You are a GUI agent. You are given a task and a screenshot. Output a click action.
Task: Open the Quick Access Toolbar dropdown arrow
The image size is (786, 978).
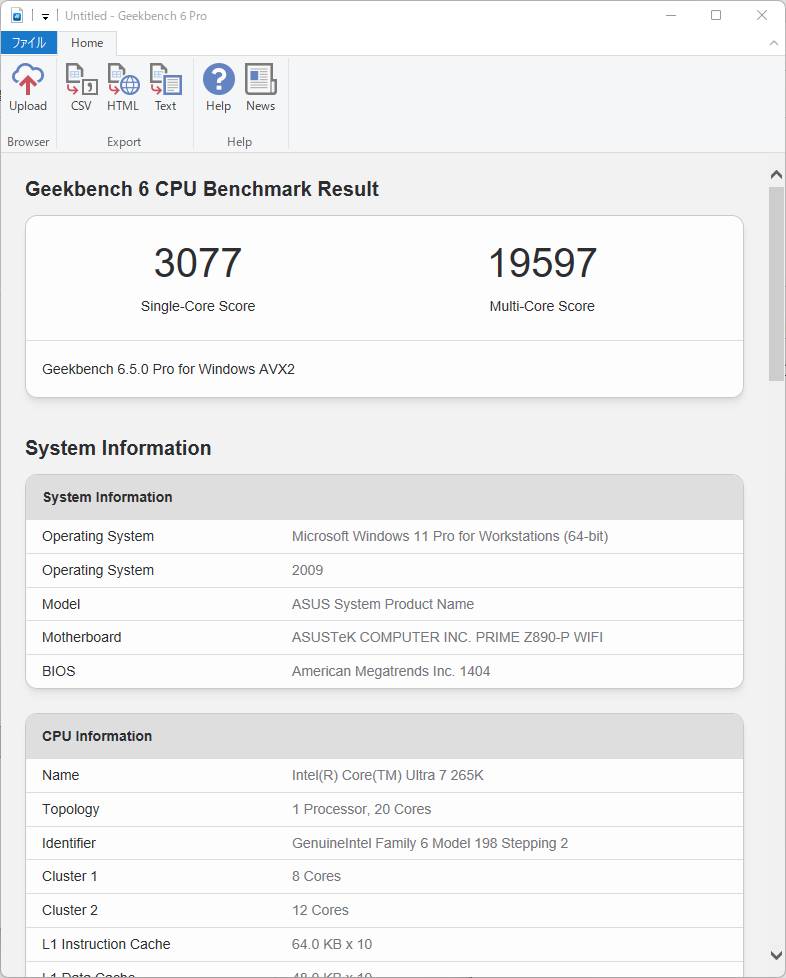(x=45, y=17)
